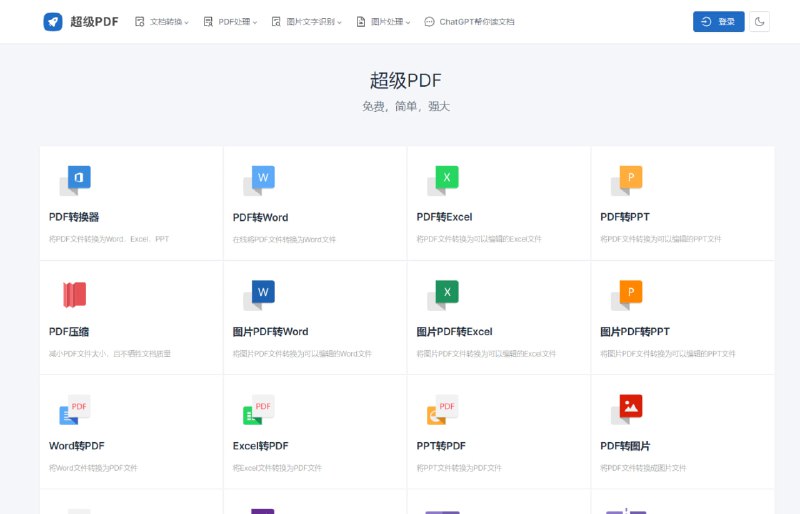This screenshot has width=800, height=514.
Task: Expand the 图片处理 menu
Action: click(383, 22)
